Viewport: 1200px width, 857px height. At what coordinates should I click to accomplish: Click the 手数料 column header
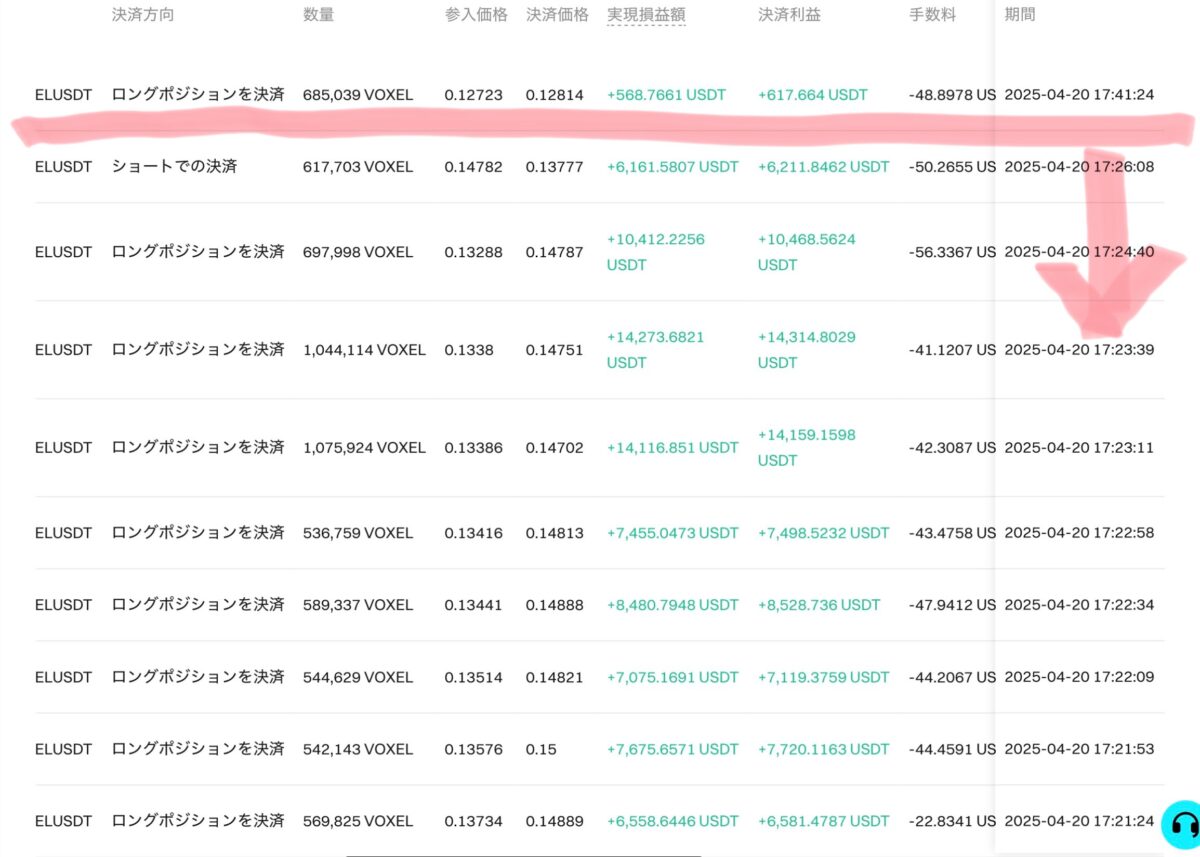pyautogui.click(x=932, y=15)
